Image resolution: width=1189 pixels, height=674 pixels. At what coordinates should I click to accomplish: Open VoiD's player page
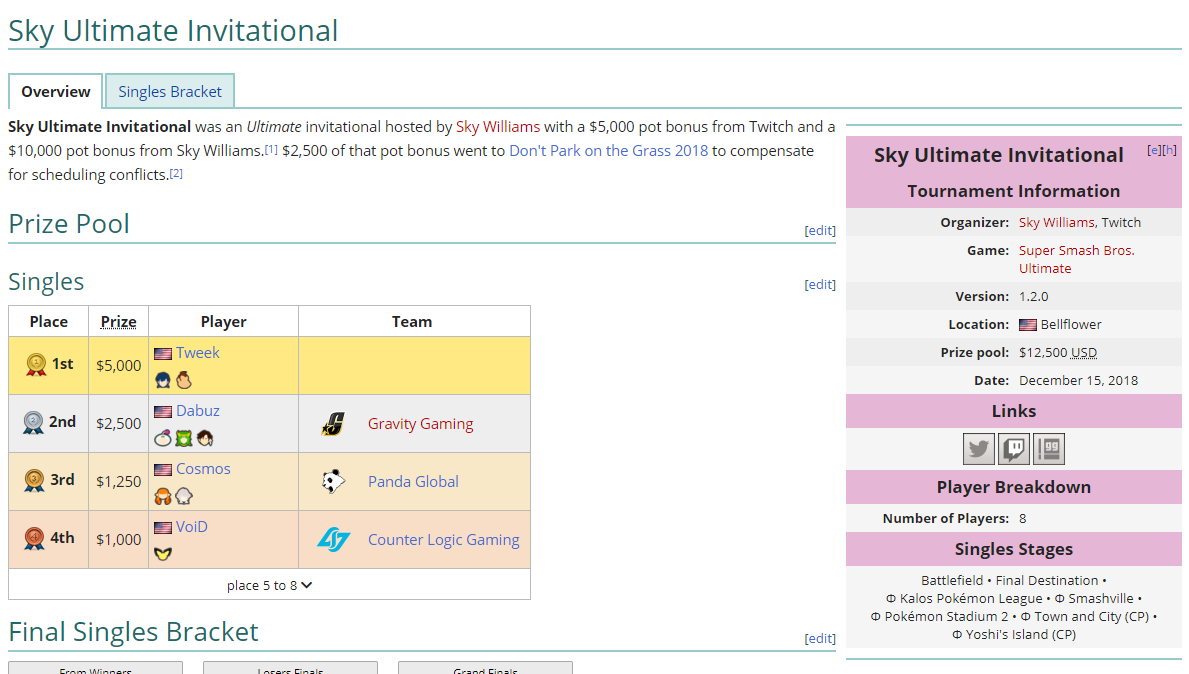(x=192, y=527)
